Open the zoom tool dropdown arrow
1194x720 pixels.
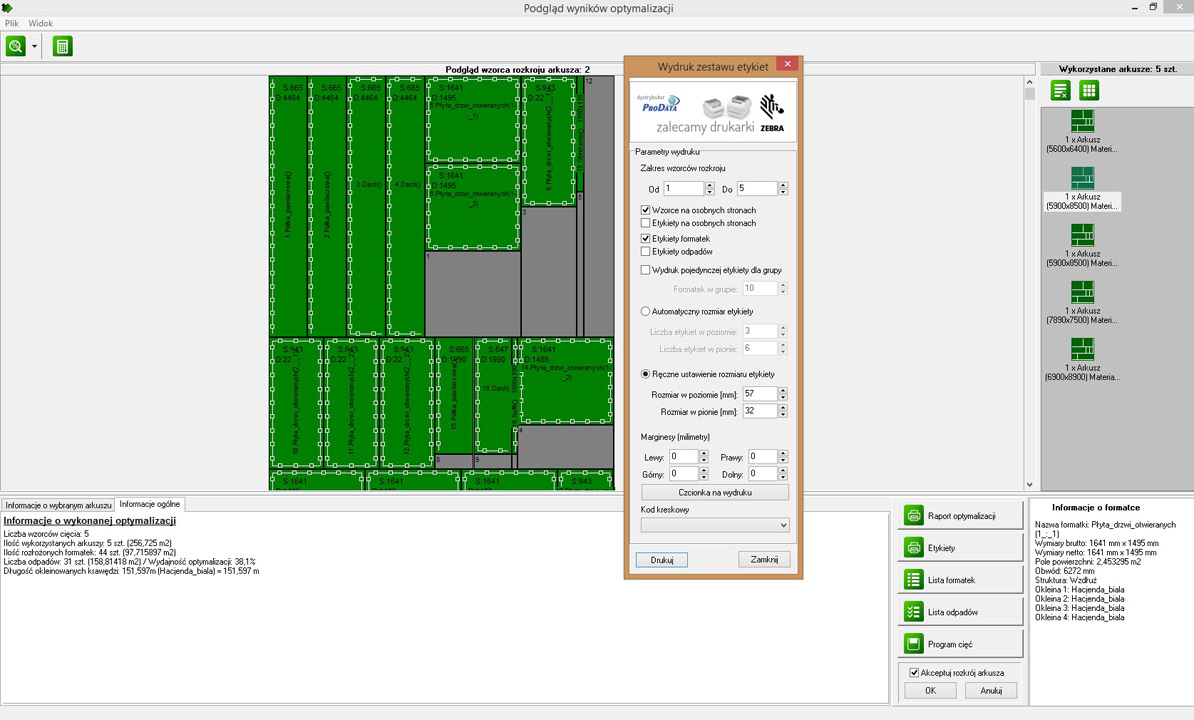[35, 47]
